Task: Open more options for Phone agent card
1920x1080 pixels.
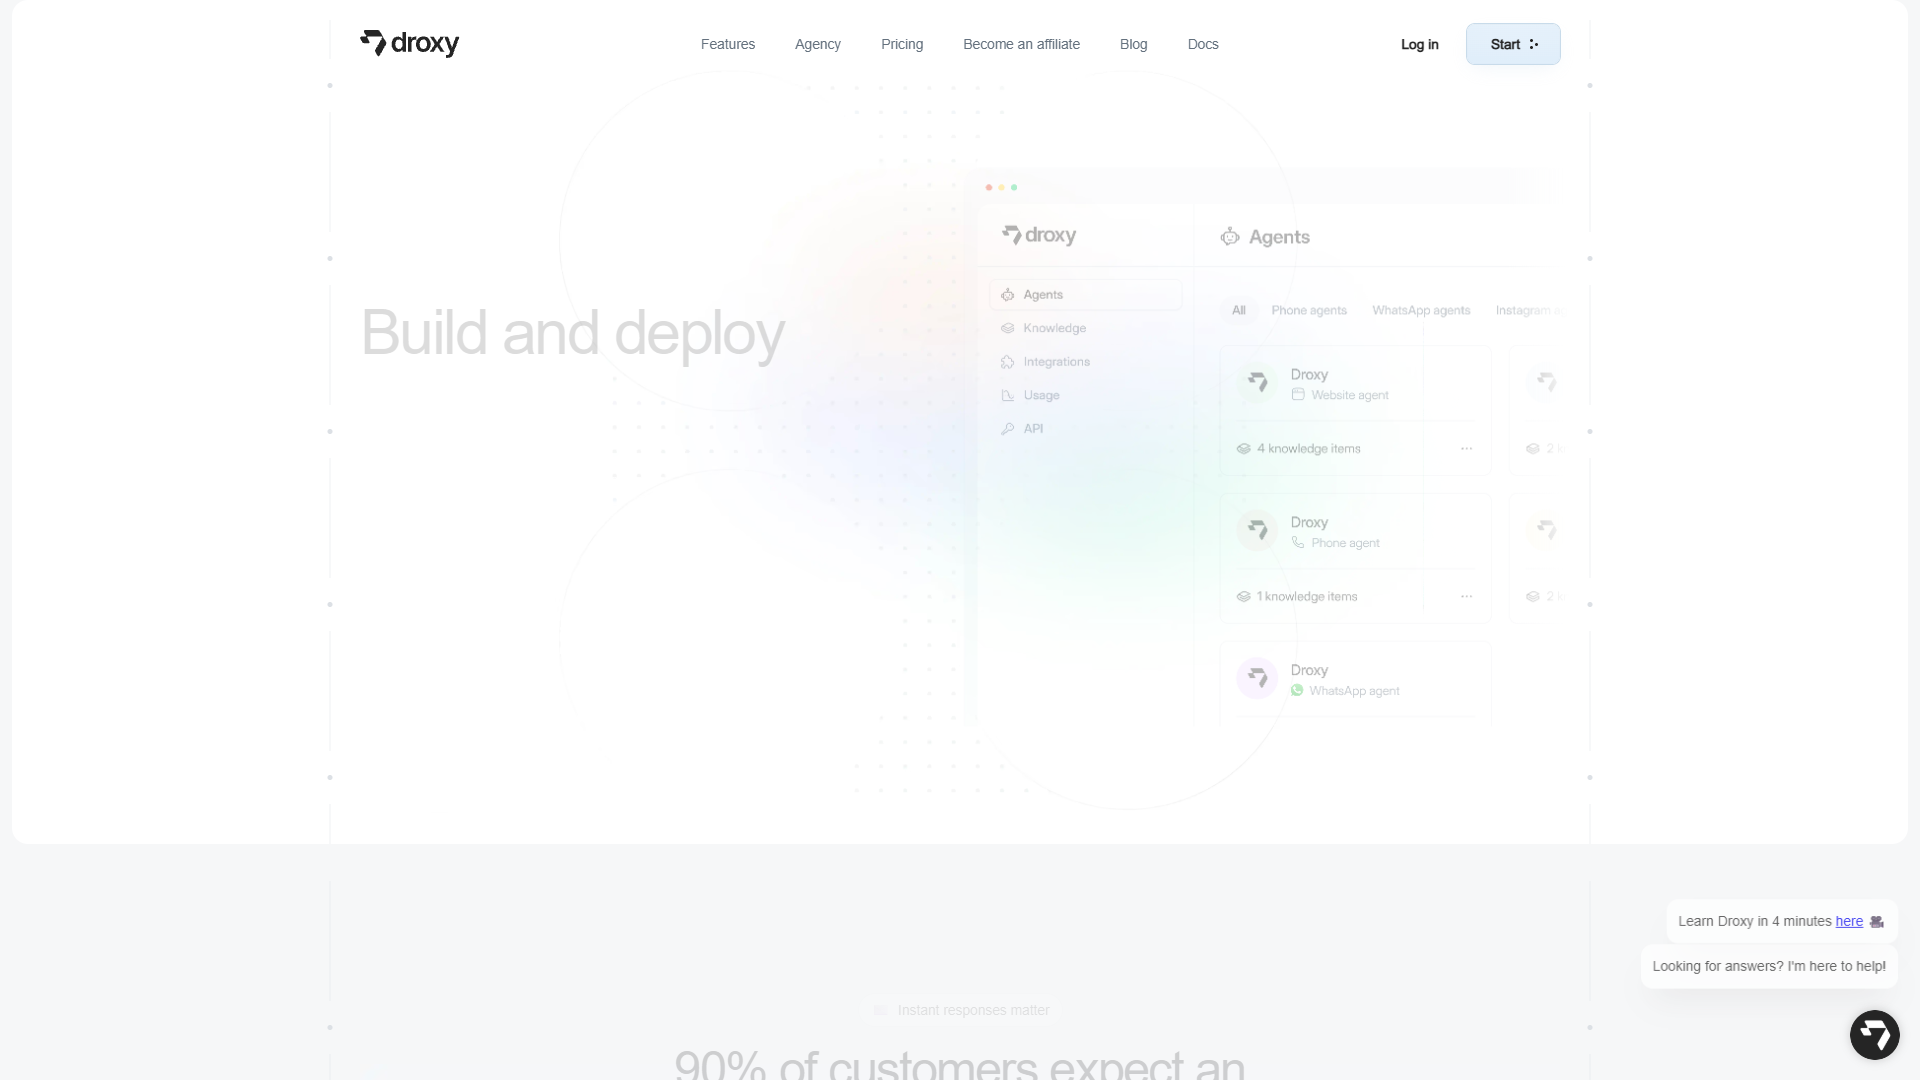Action: coord(1466,596)
